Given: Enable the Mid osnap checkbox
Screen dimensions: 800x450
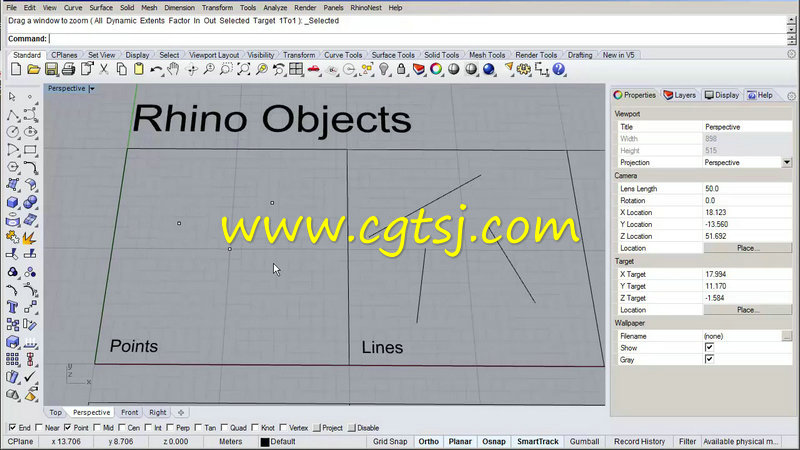Looking at the screenshot, I should click(97, 428).
